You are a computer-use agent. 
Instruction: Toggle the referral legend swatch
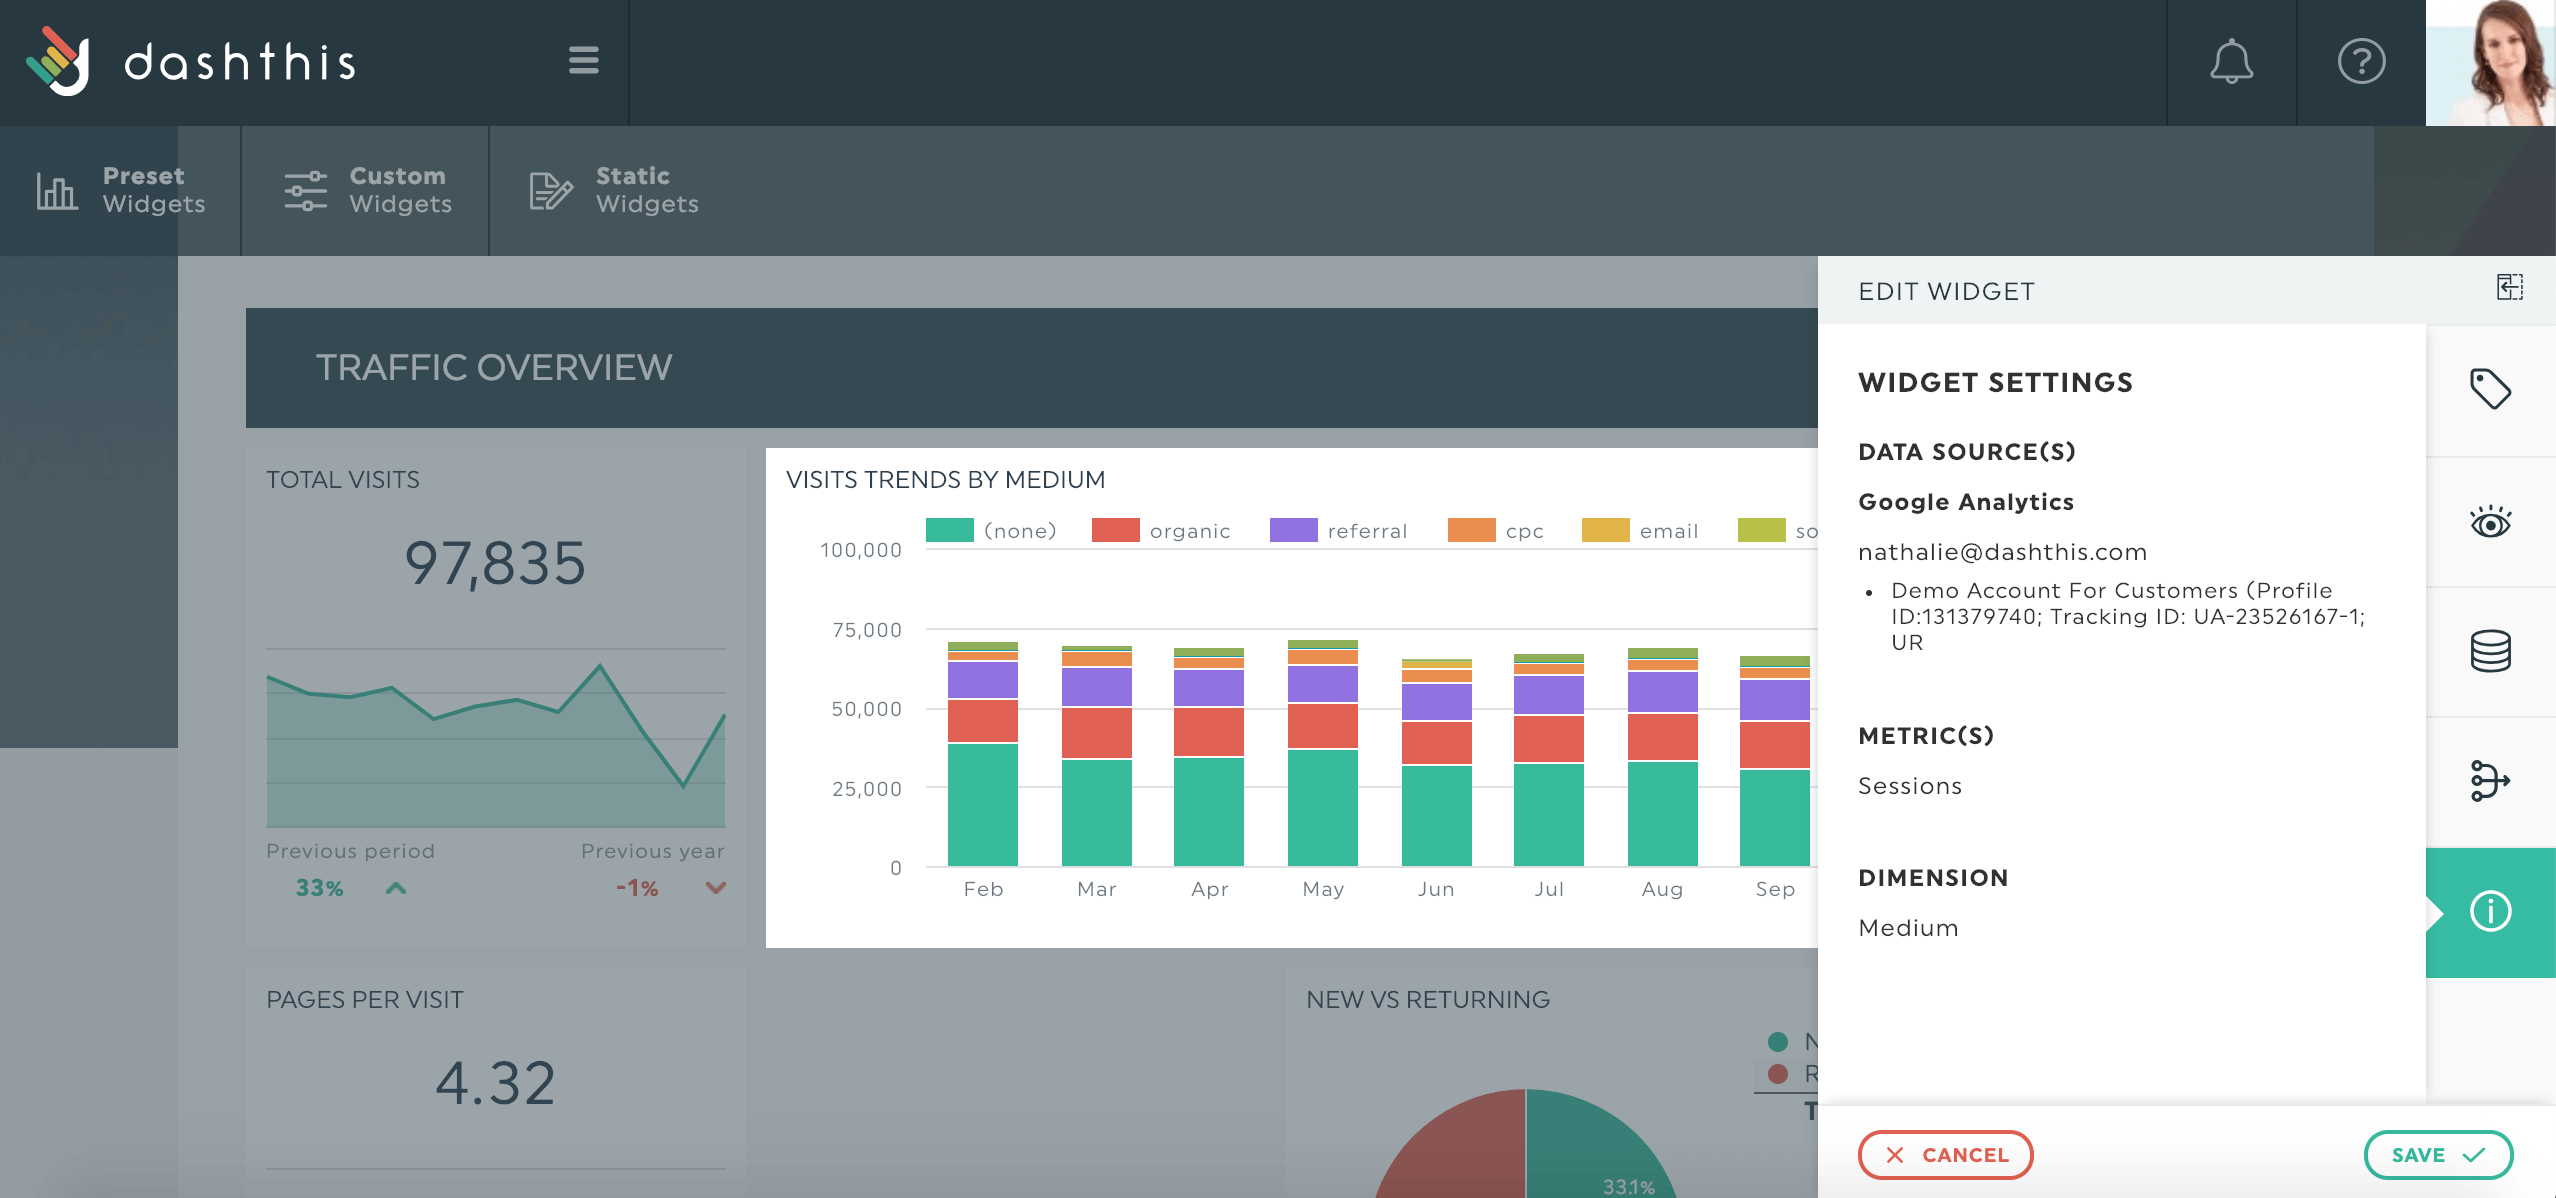(x=1293, y=530)
